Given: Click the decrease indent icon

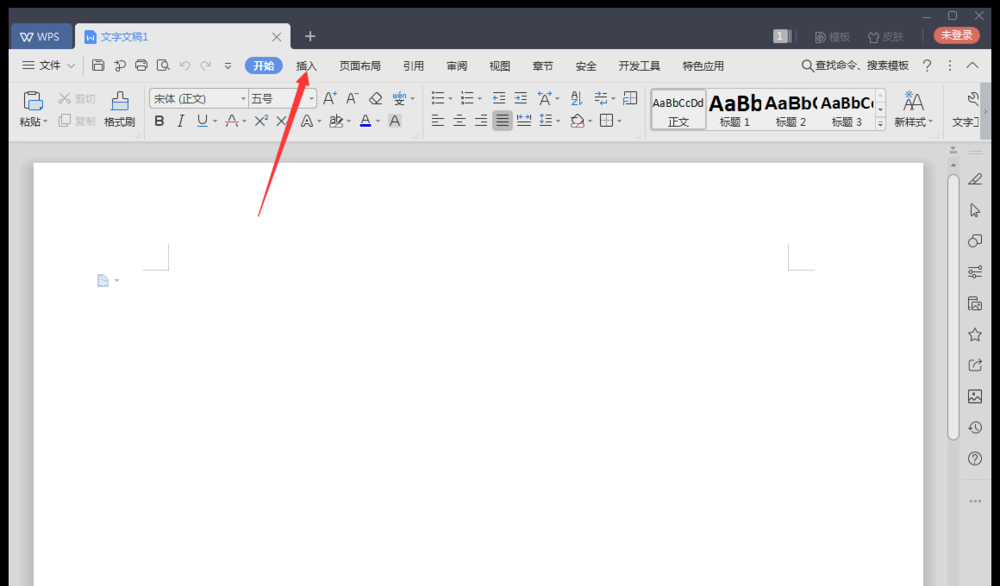Looking at the screenshot, I should coord(499,98).
